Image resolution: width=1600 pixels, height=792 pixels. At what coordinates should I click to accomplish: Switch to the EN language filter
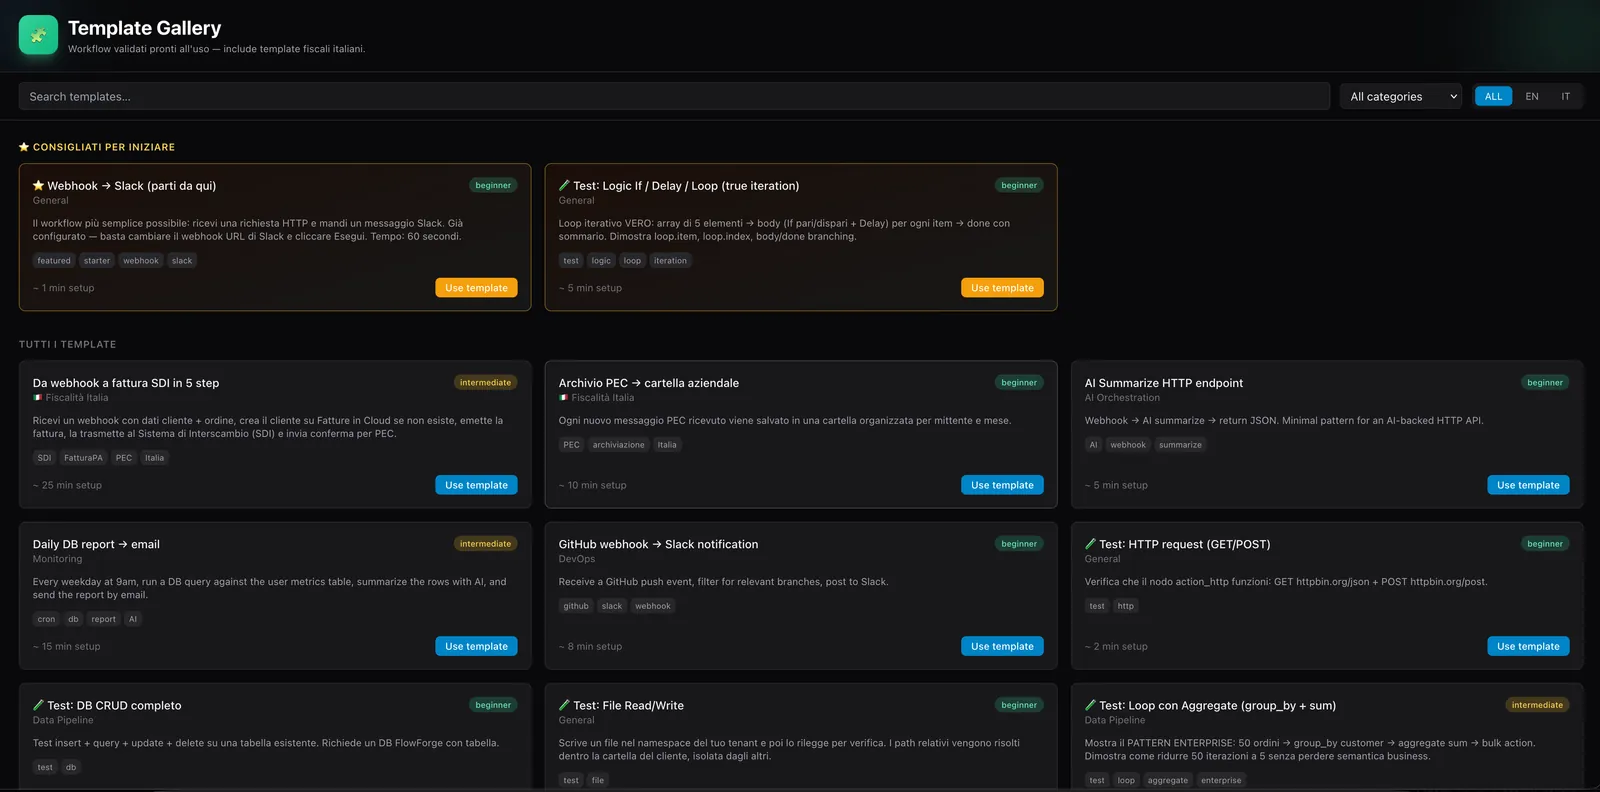[x=1531, y=96]
